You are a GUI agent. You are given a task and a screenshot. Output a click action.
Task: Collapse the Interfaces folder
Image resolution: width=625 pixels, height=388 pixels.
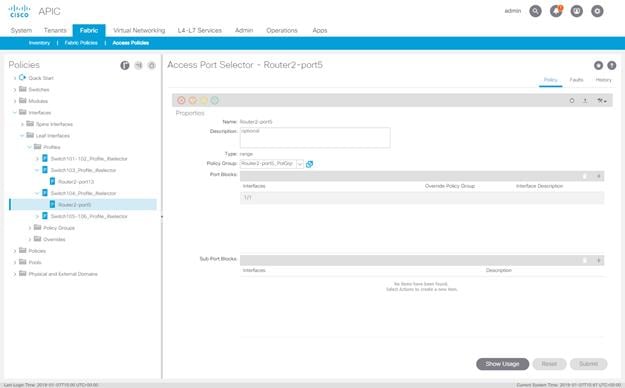[15, 112]
